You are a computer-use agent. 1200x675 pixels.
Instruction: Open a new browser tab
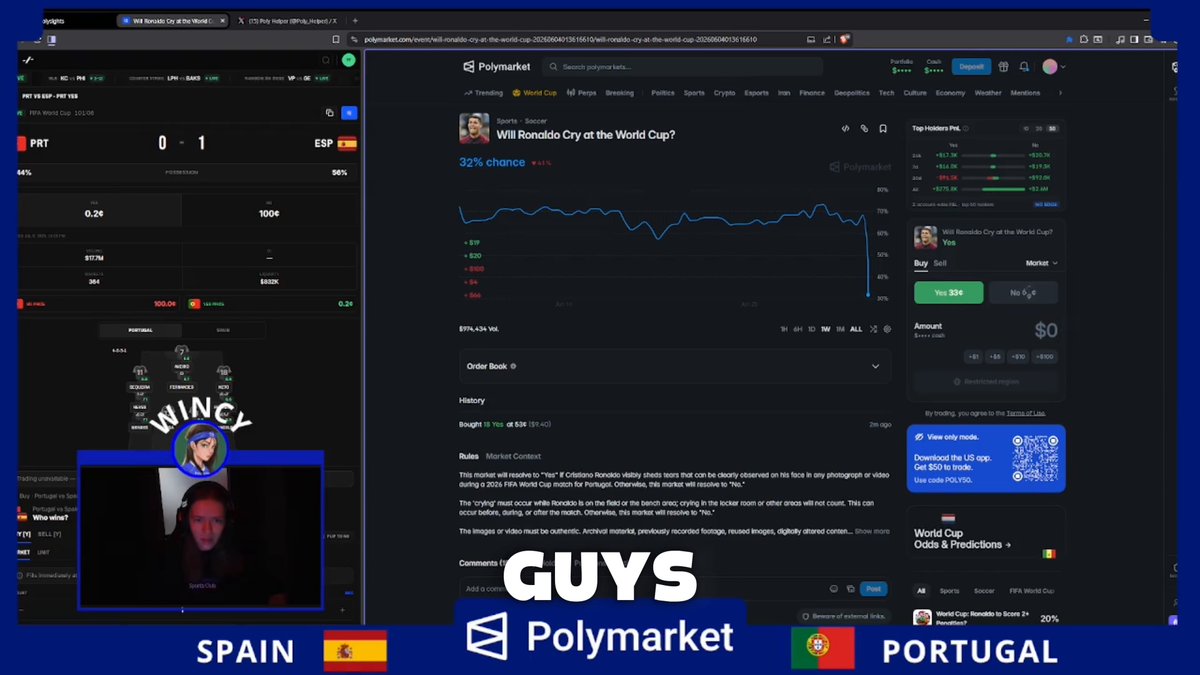click(355, 20)
